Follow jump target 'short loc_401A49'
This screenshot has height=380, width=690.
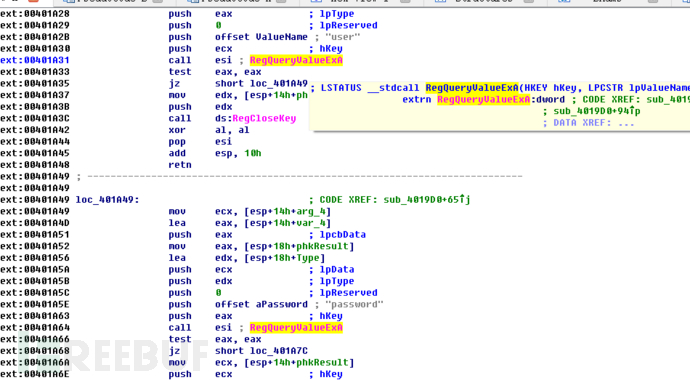tap(261, 84)
